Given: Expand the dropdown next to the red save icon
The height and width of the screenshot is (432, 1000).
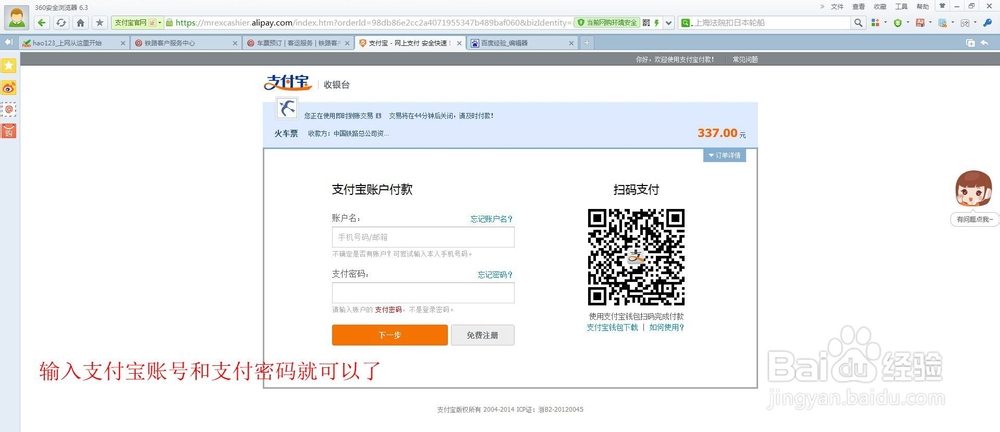Looking at the screenshot, I should 930,23.
